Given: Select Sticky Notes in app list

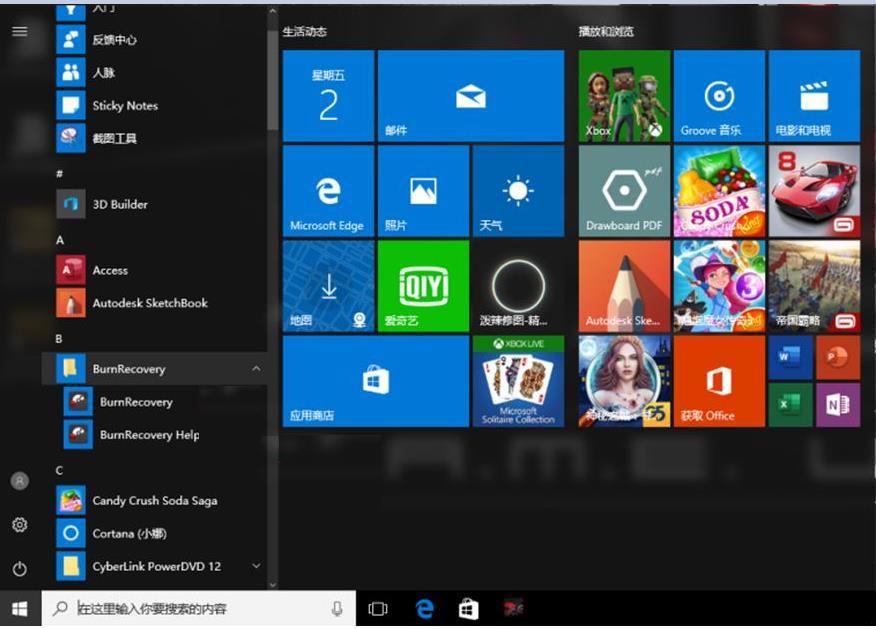Looking at the screenshot, I should 125,106.
